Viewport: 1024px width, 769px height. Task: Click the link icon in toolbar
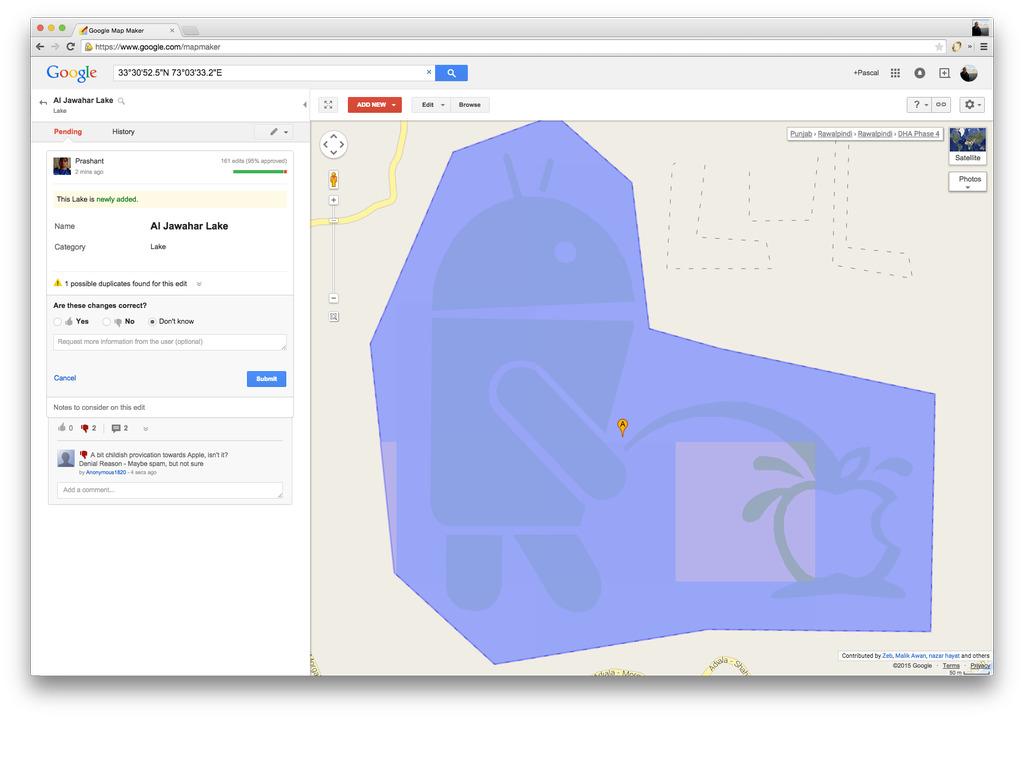click(941, 104)
